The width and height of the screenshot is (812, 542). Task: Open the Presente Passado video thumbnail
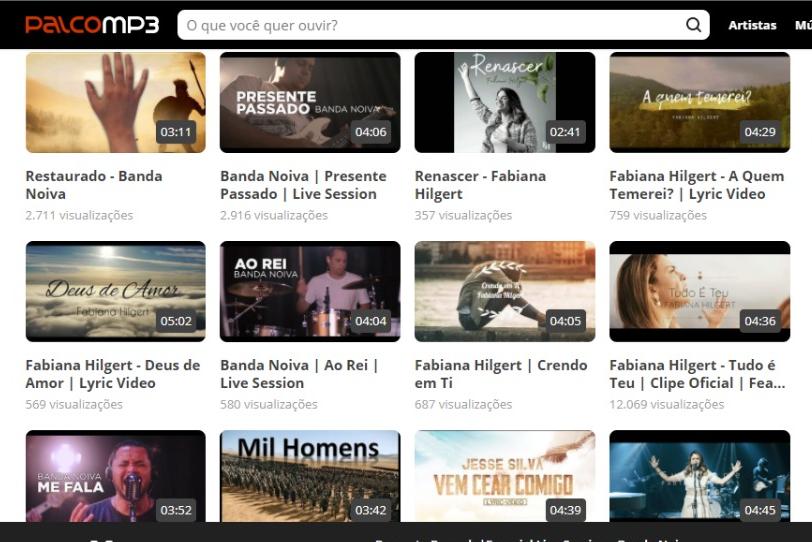310,102
